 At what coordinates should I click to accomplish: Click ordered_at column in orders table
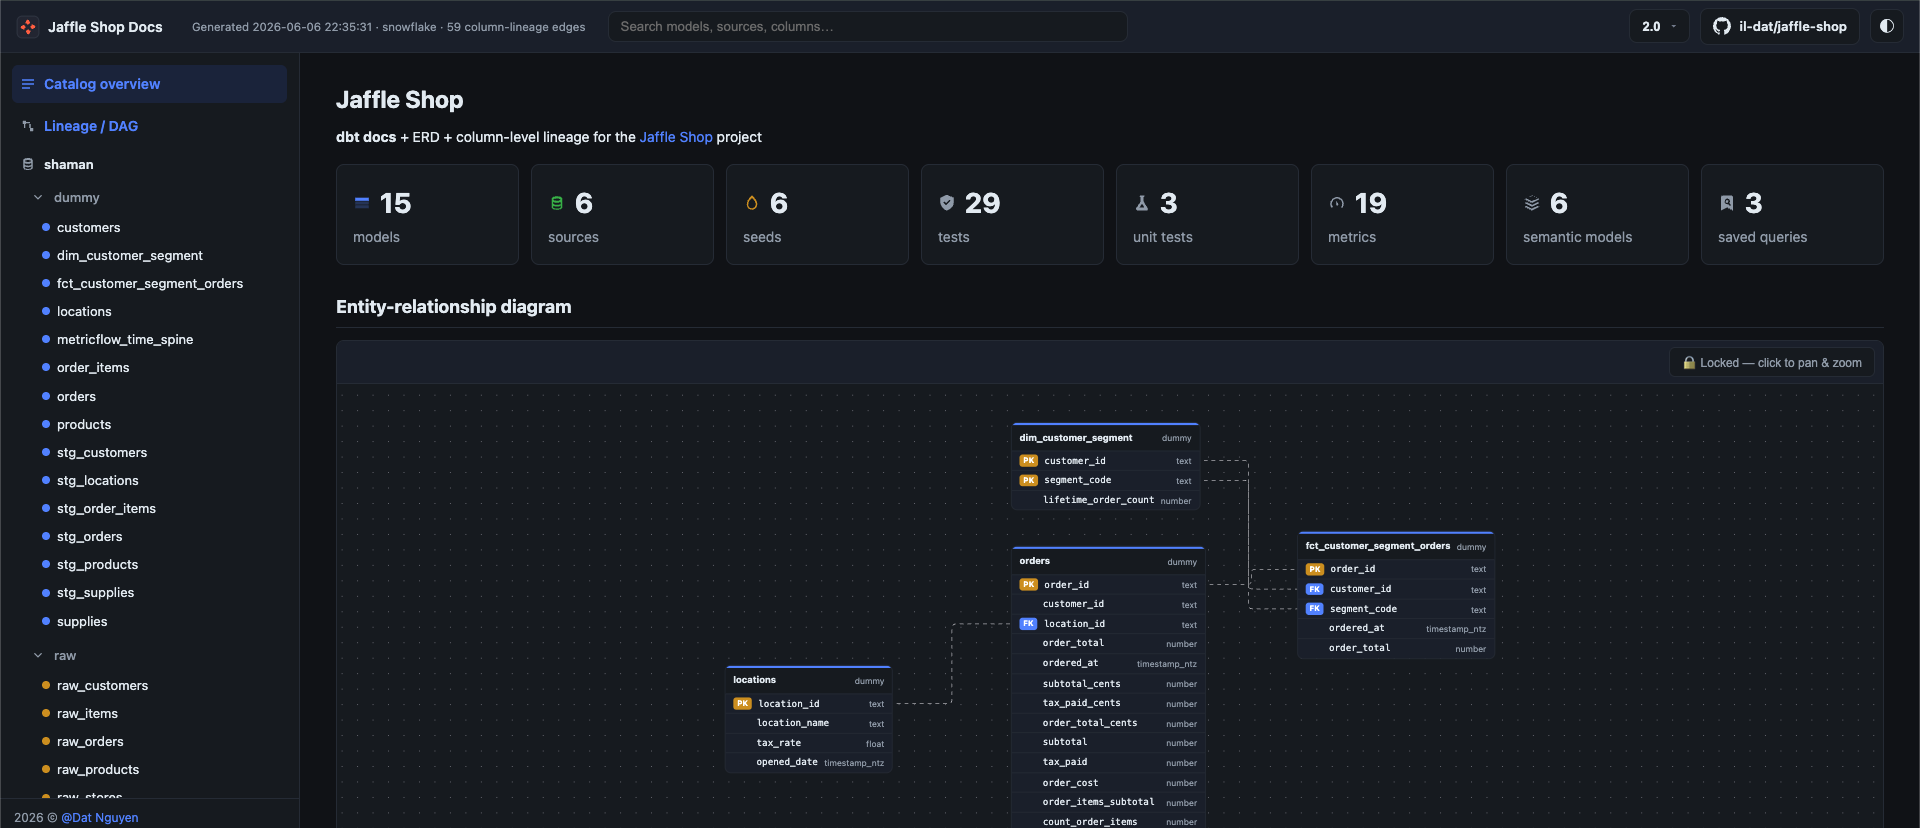(1108, 663)
